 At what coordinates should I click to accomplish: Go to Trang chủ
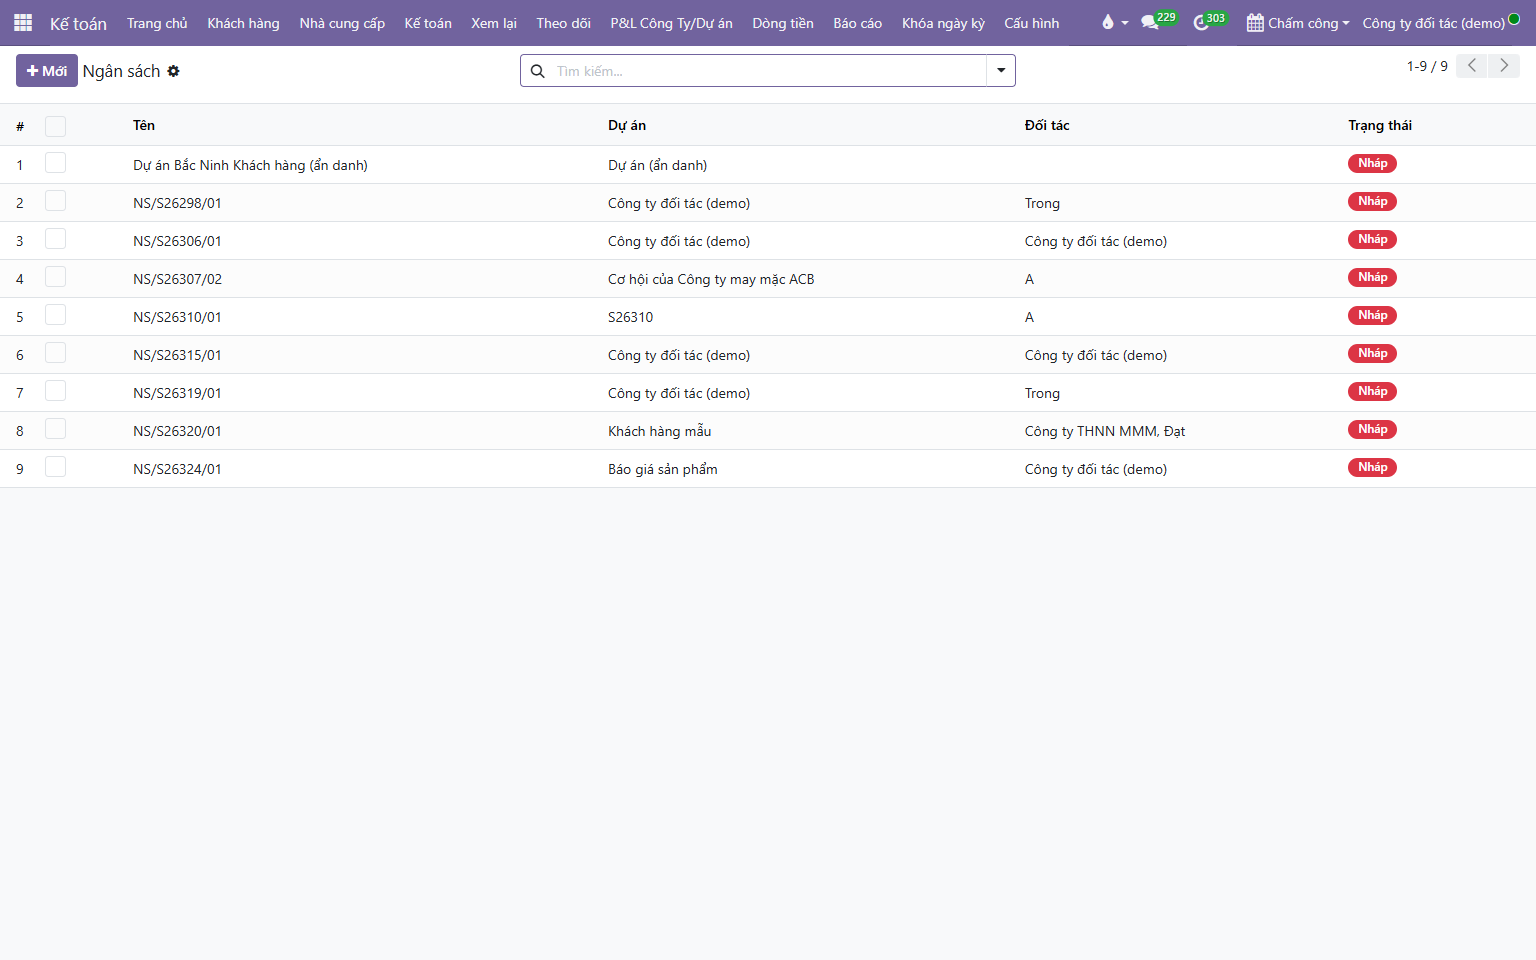pyautogui.click(x=157, y=23)
